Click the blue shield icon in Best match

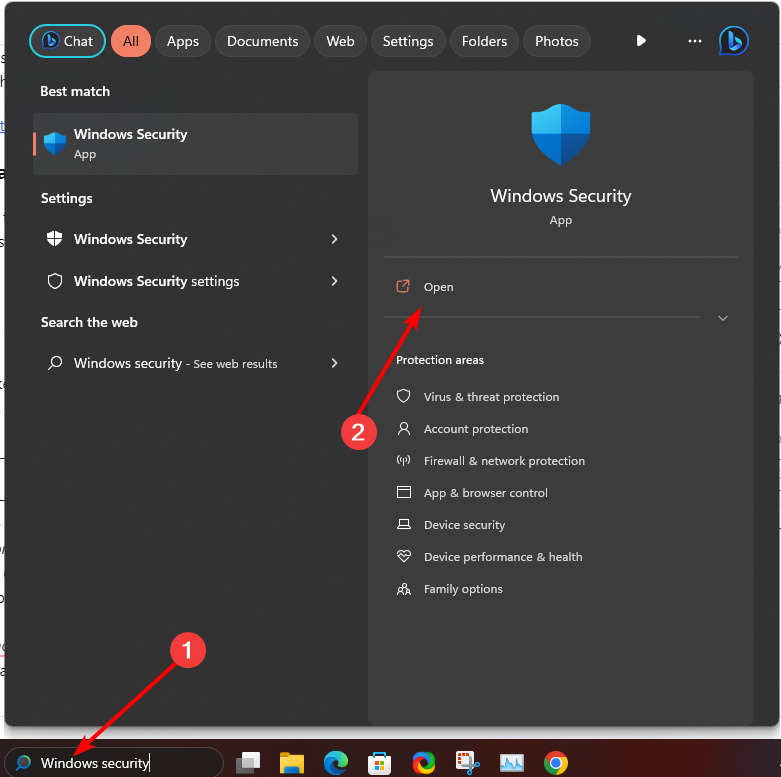tap(55, 144)
